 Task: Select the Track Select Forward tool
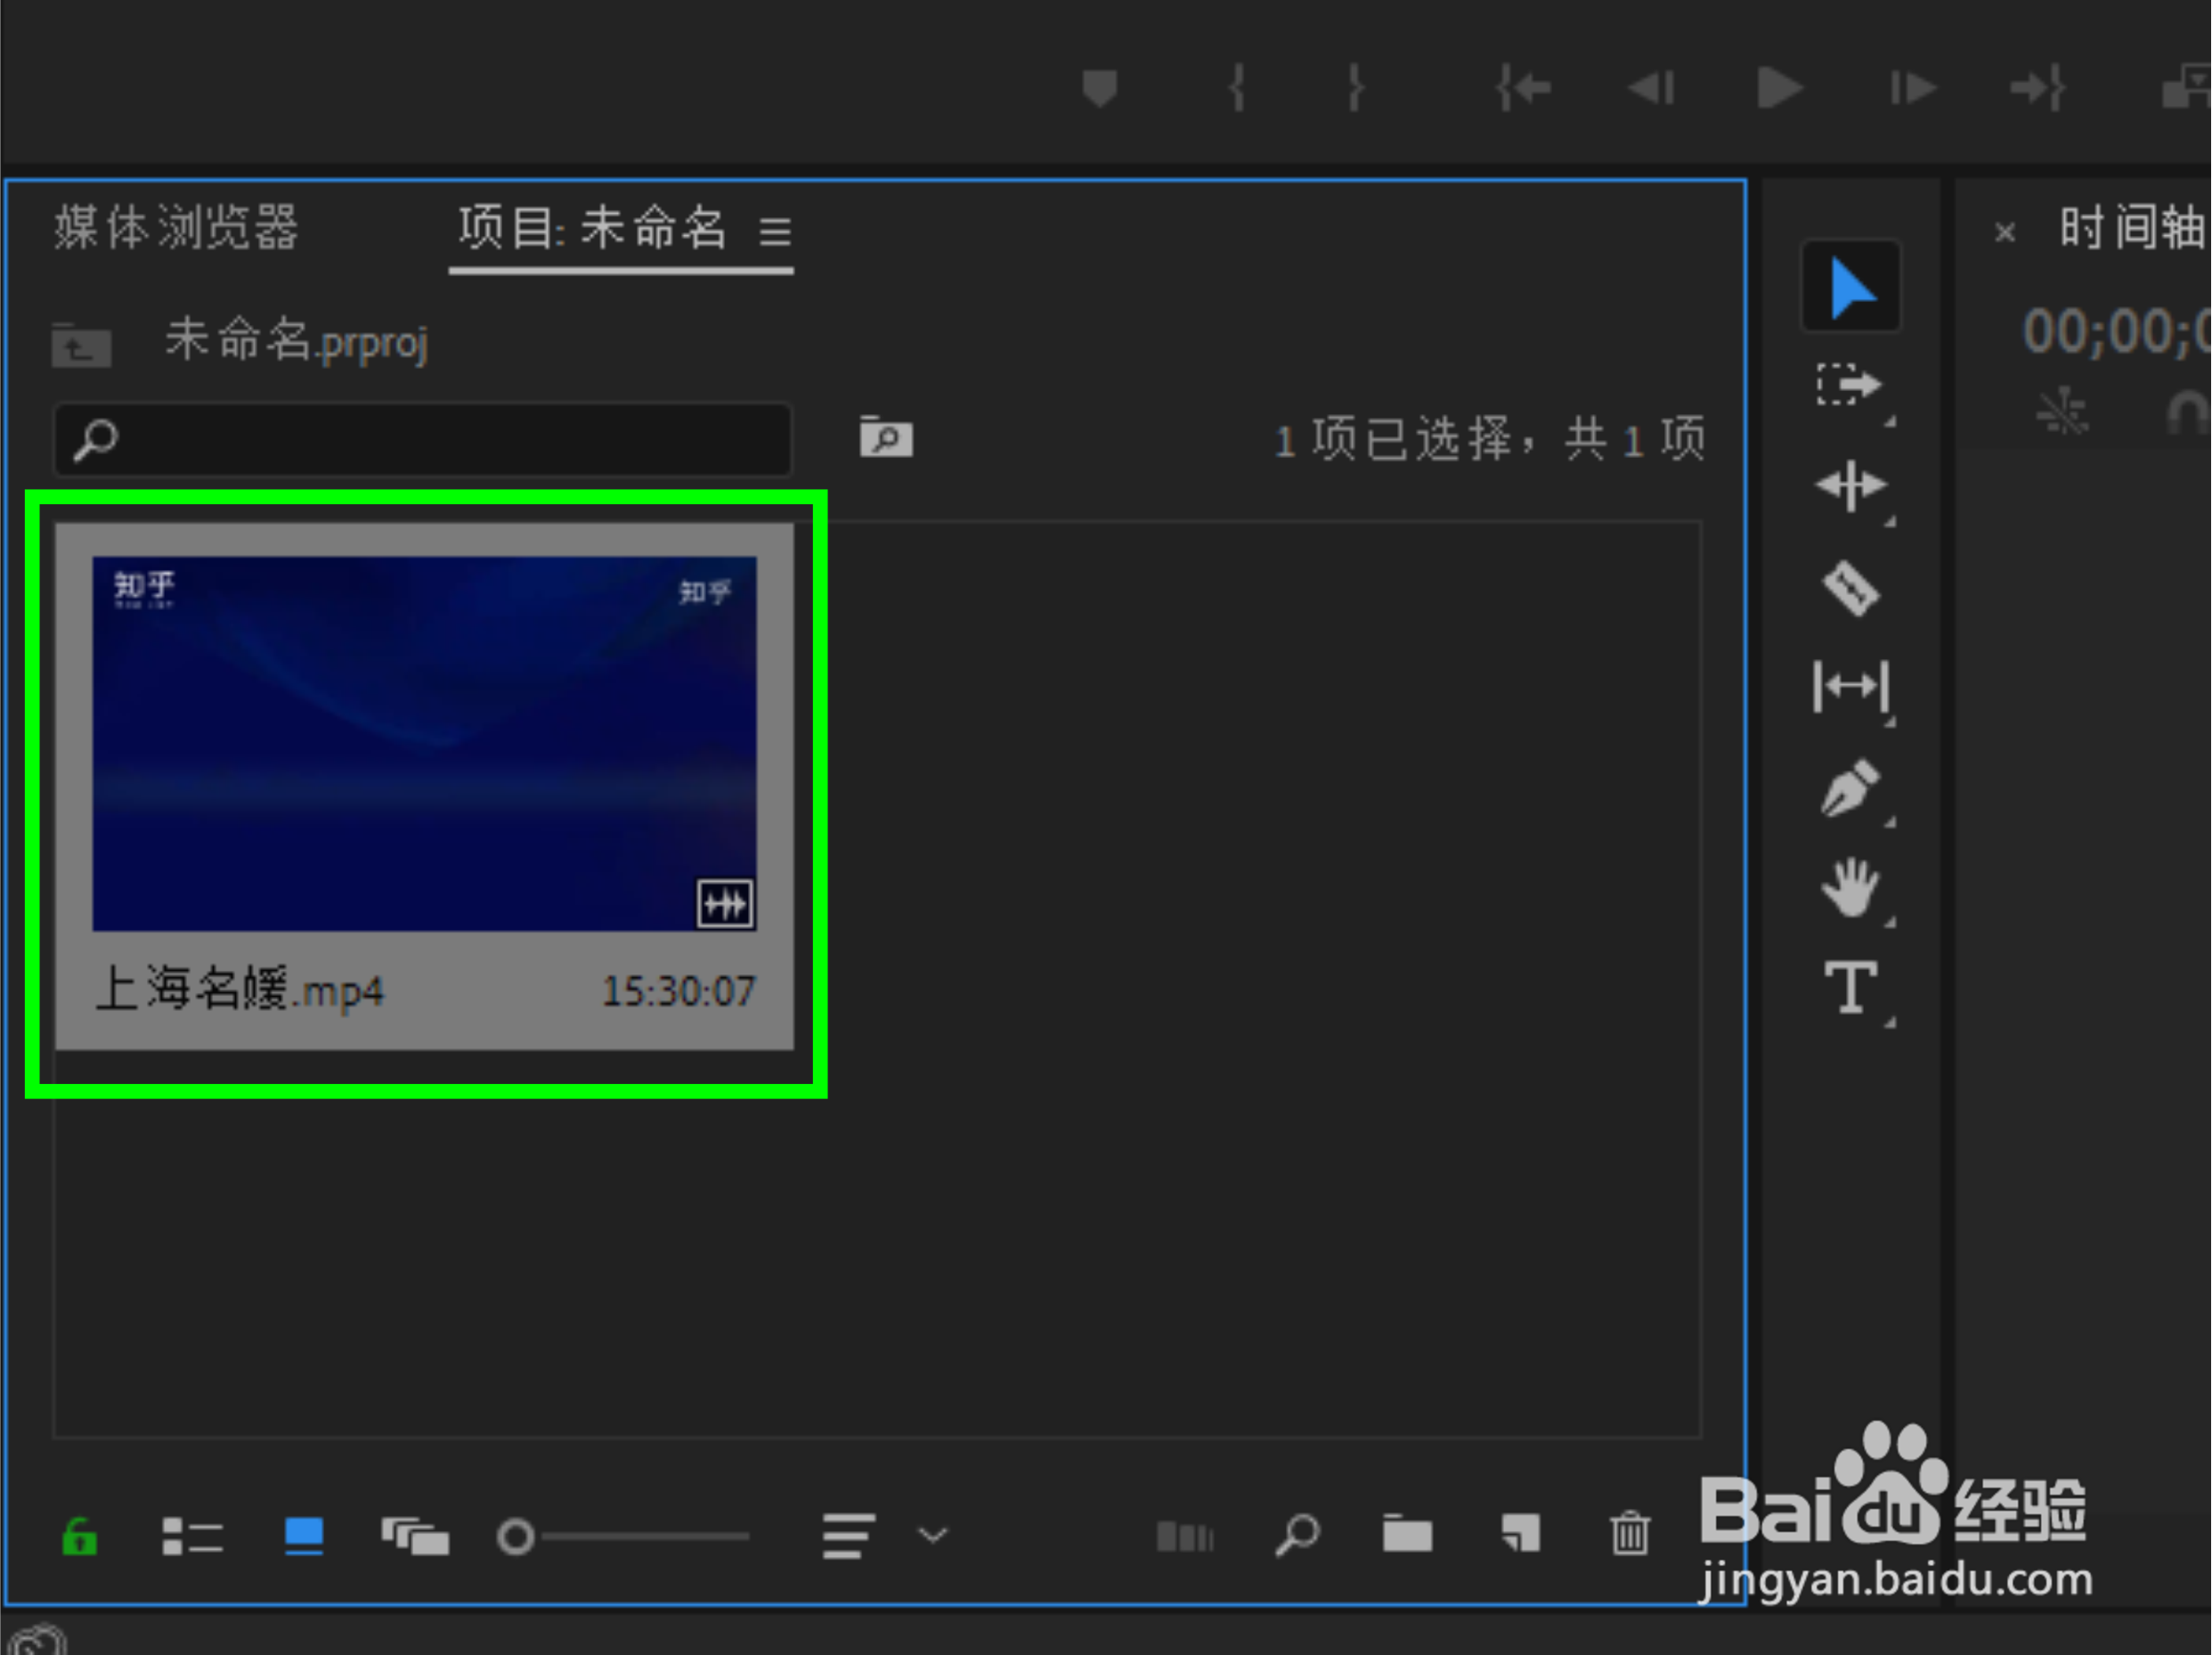click(1850, 386)
